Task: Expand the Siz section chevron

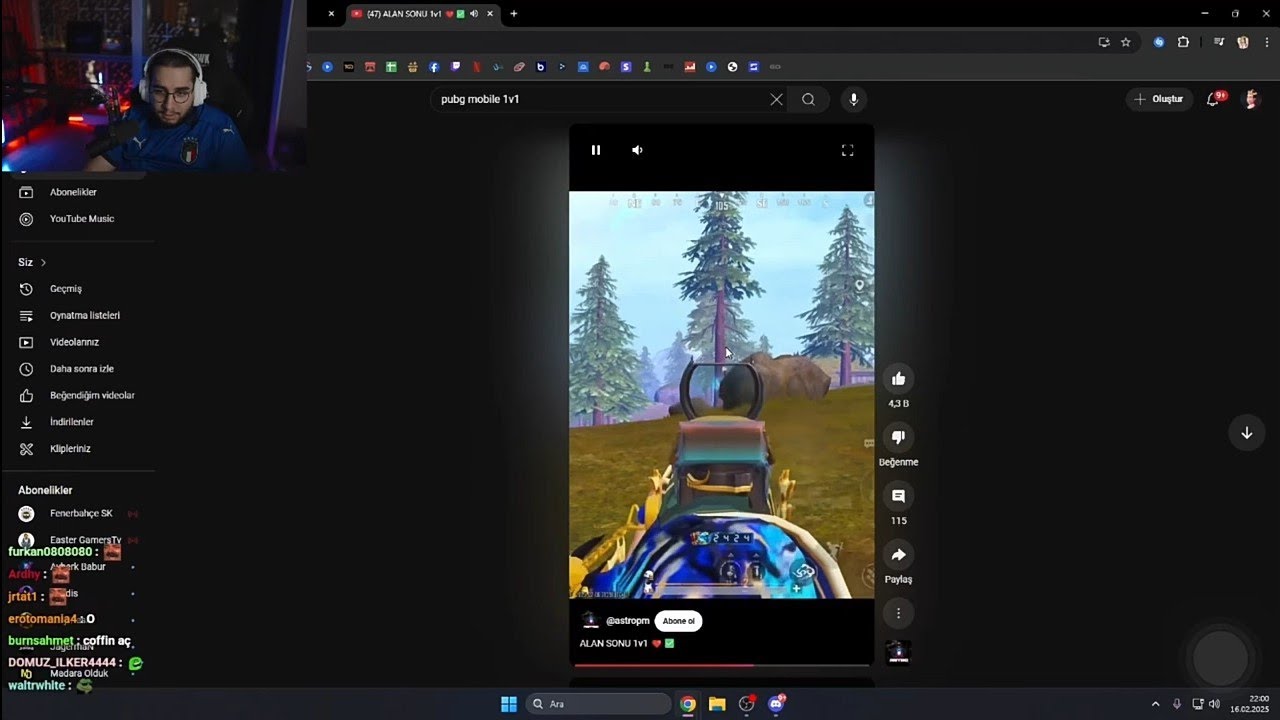Action: [x=43, y=262]
